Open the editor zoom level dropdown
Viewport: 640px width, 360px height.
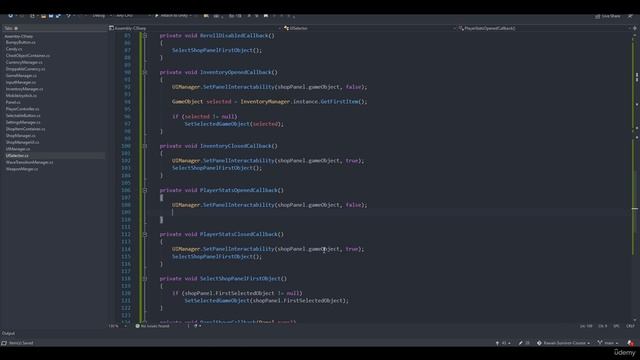(x=118, y=326)
